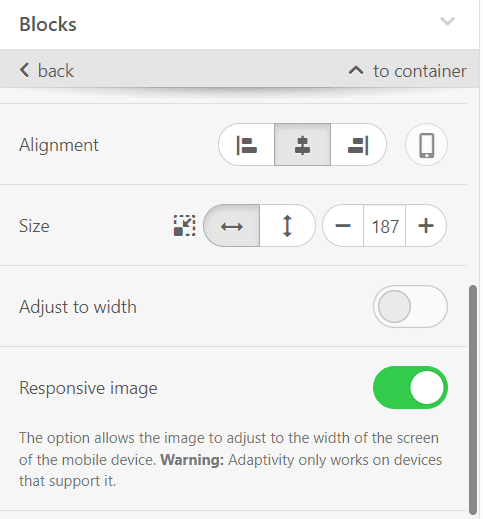The height and width of the screenshot is (519, 483).
Task: Select center alignment icon
Action: pos(302,145)
